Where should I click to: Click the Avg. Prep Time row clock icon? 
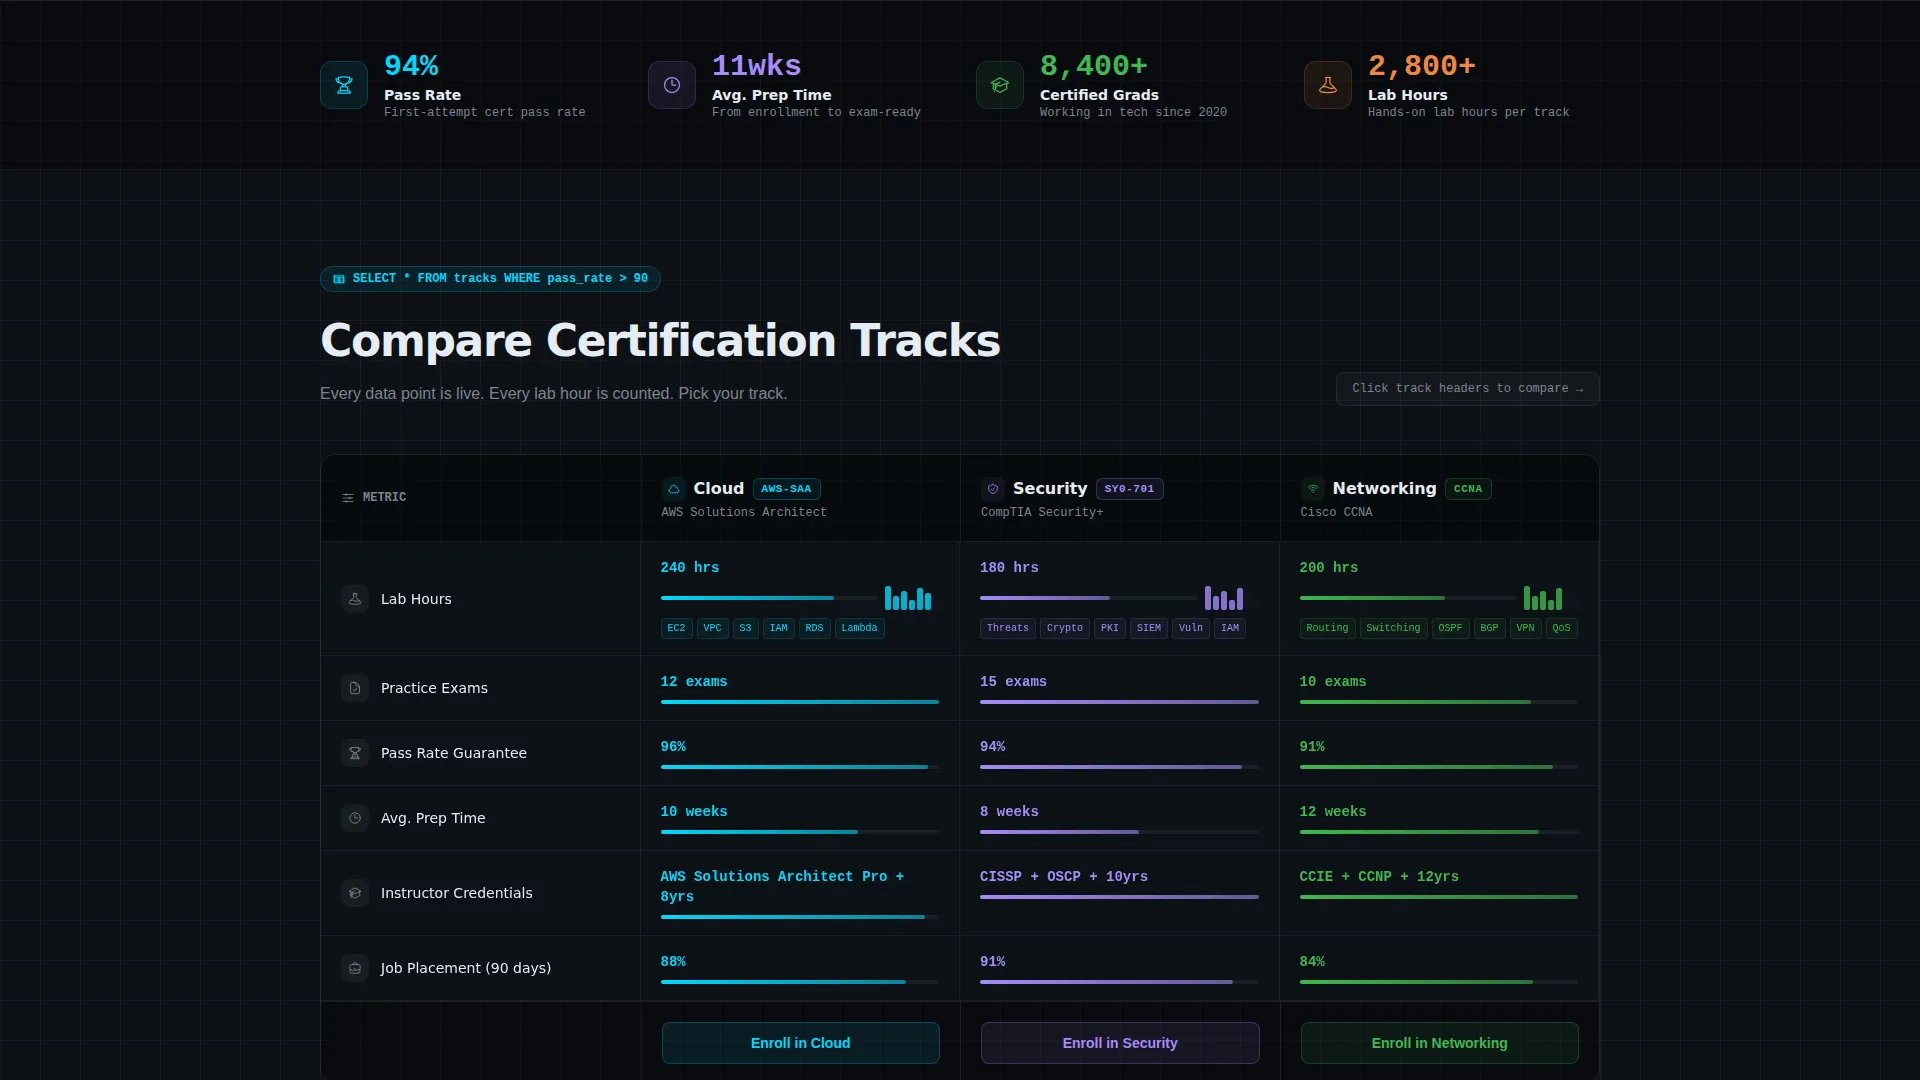point(355,818)
